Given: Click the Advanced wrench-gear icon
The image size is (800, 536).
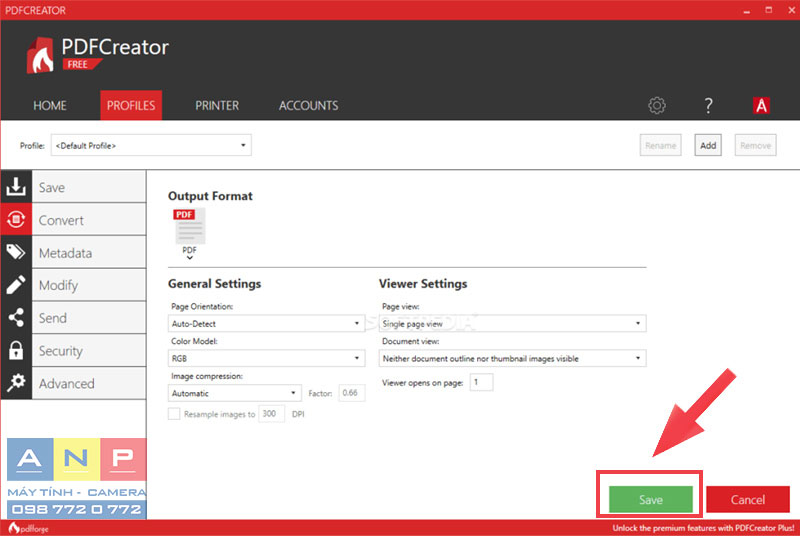Looking at the screenshot, I should (x=16, y=382).
